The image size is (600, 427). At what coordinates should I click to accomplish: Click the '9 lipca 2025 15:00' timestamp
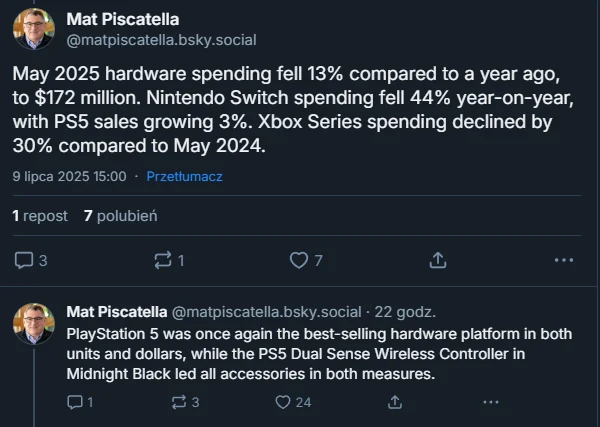click(x=69, y=176)
